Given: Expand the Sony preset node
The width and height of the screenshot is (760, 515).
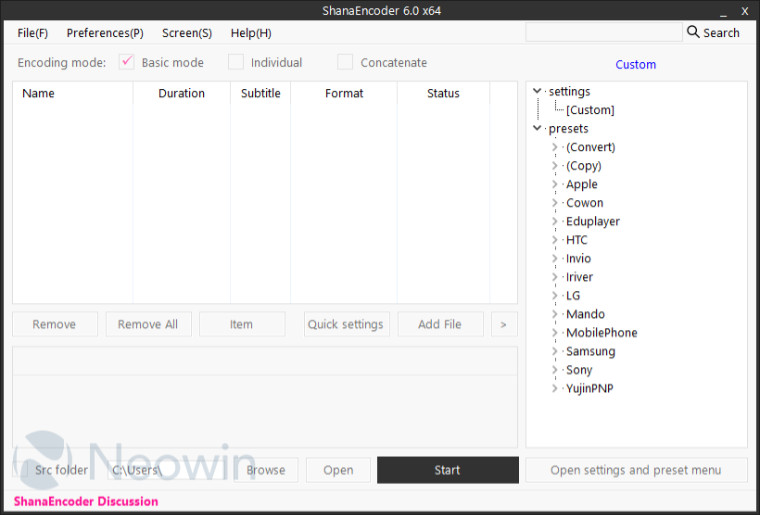Looking at the screenshot, I should pos(555,370).
